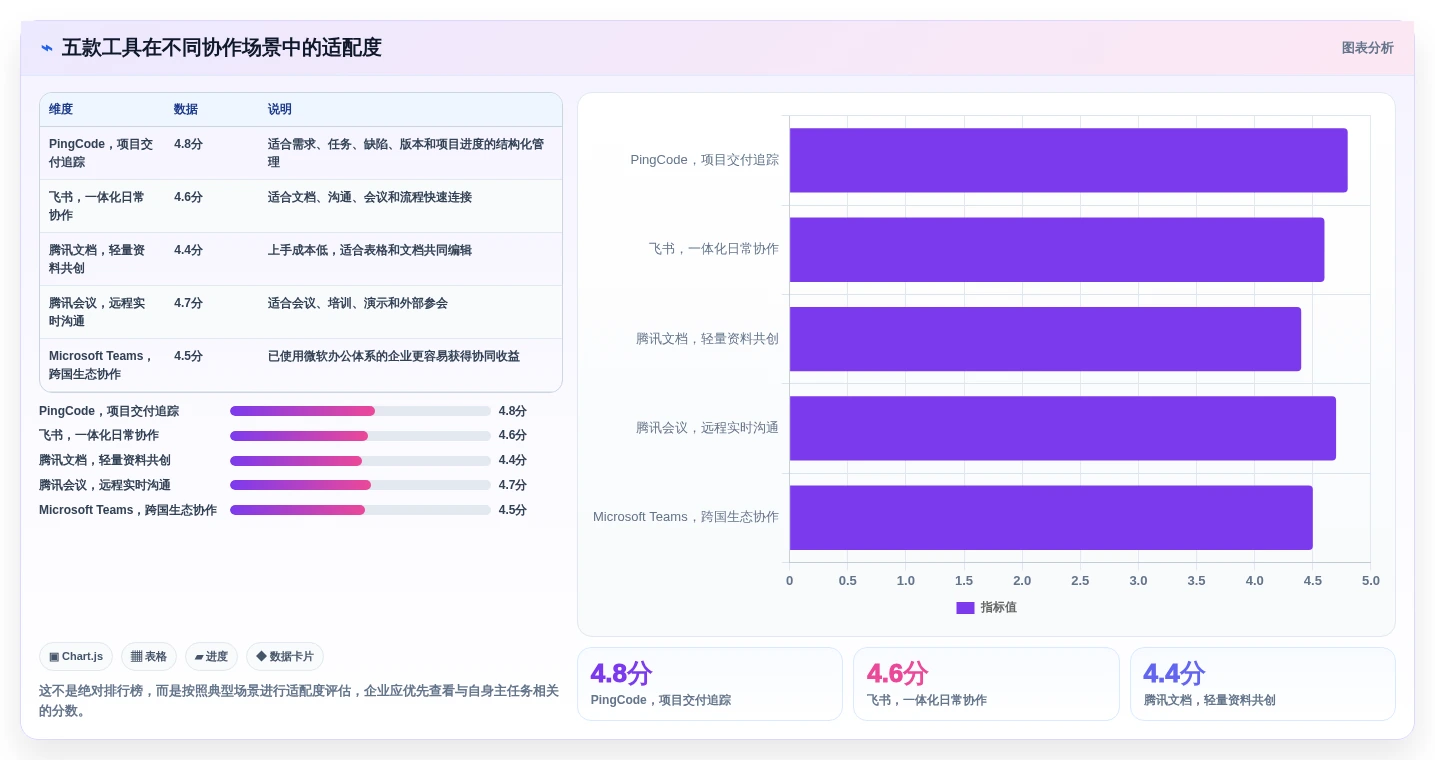Click 4.5分 in the table's Microsoft Teams row
The height and width of the screenshot is (760, 1435).
coord(188,356)
